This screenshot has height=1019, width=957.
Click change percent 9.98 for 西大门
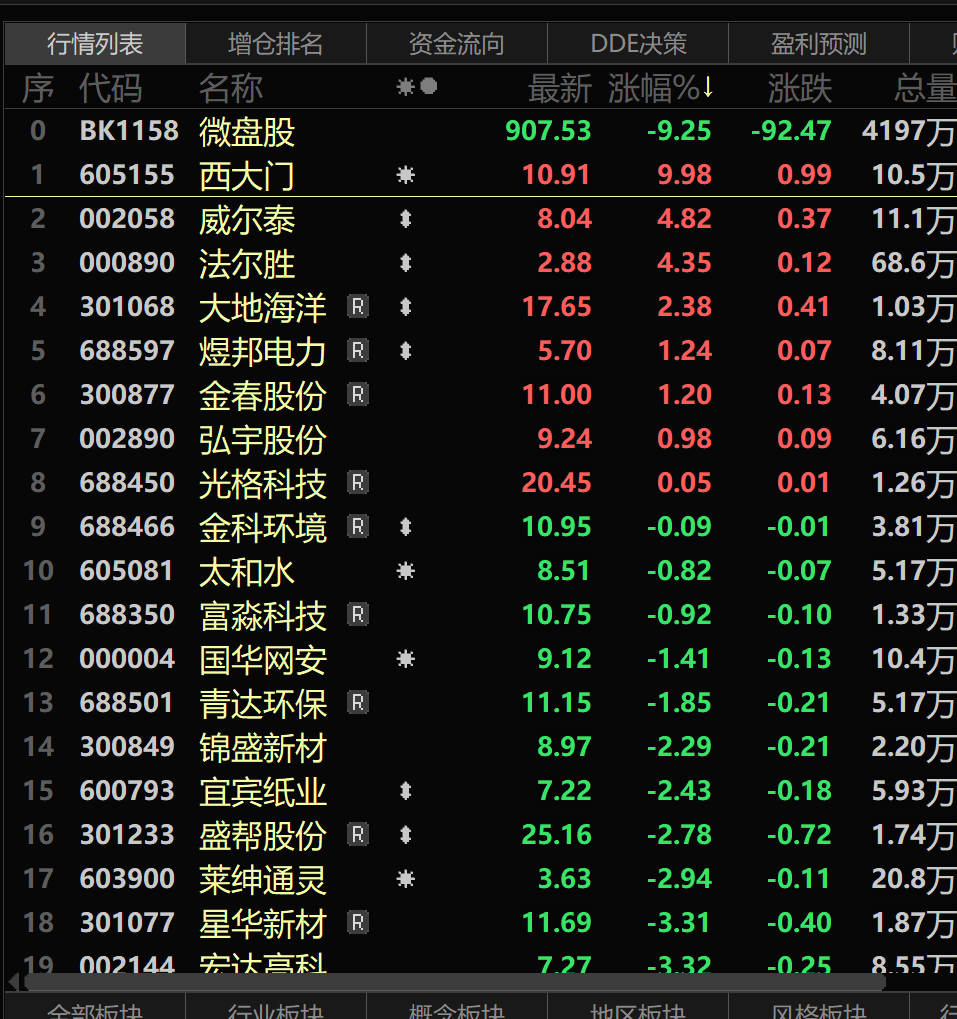[684, 175]
